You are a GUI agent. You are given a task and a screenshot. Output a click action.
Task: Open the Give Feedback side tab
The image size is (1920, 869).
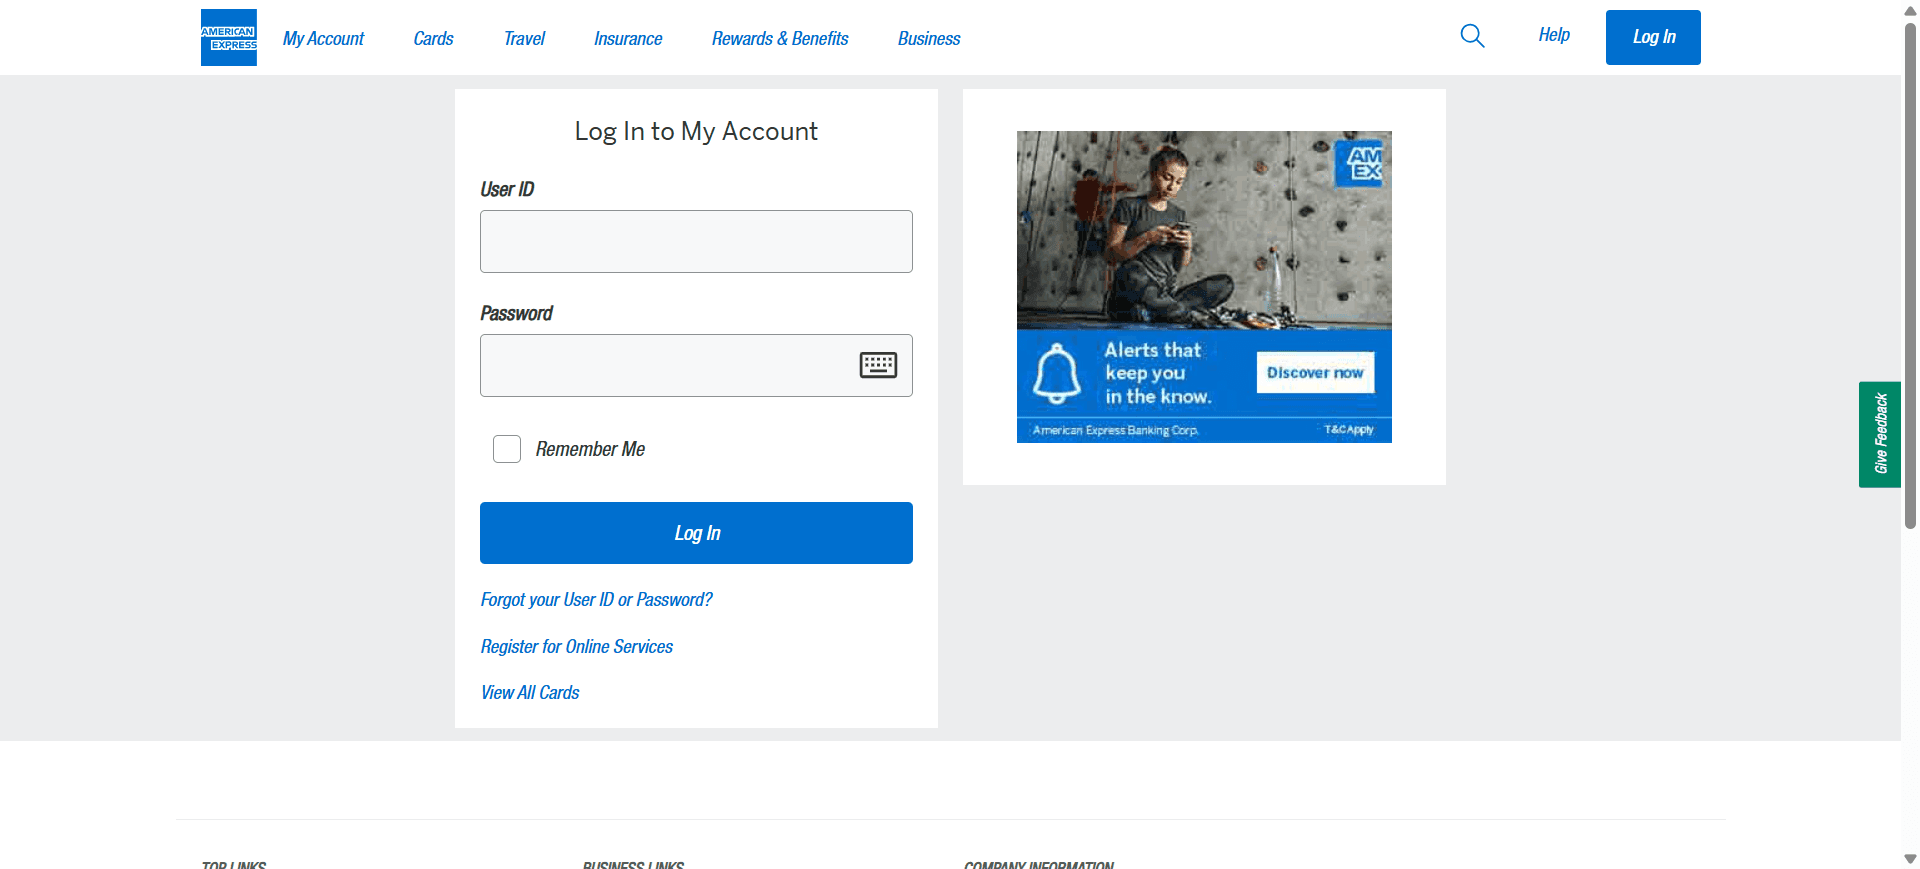(1880, 434)
